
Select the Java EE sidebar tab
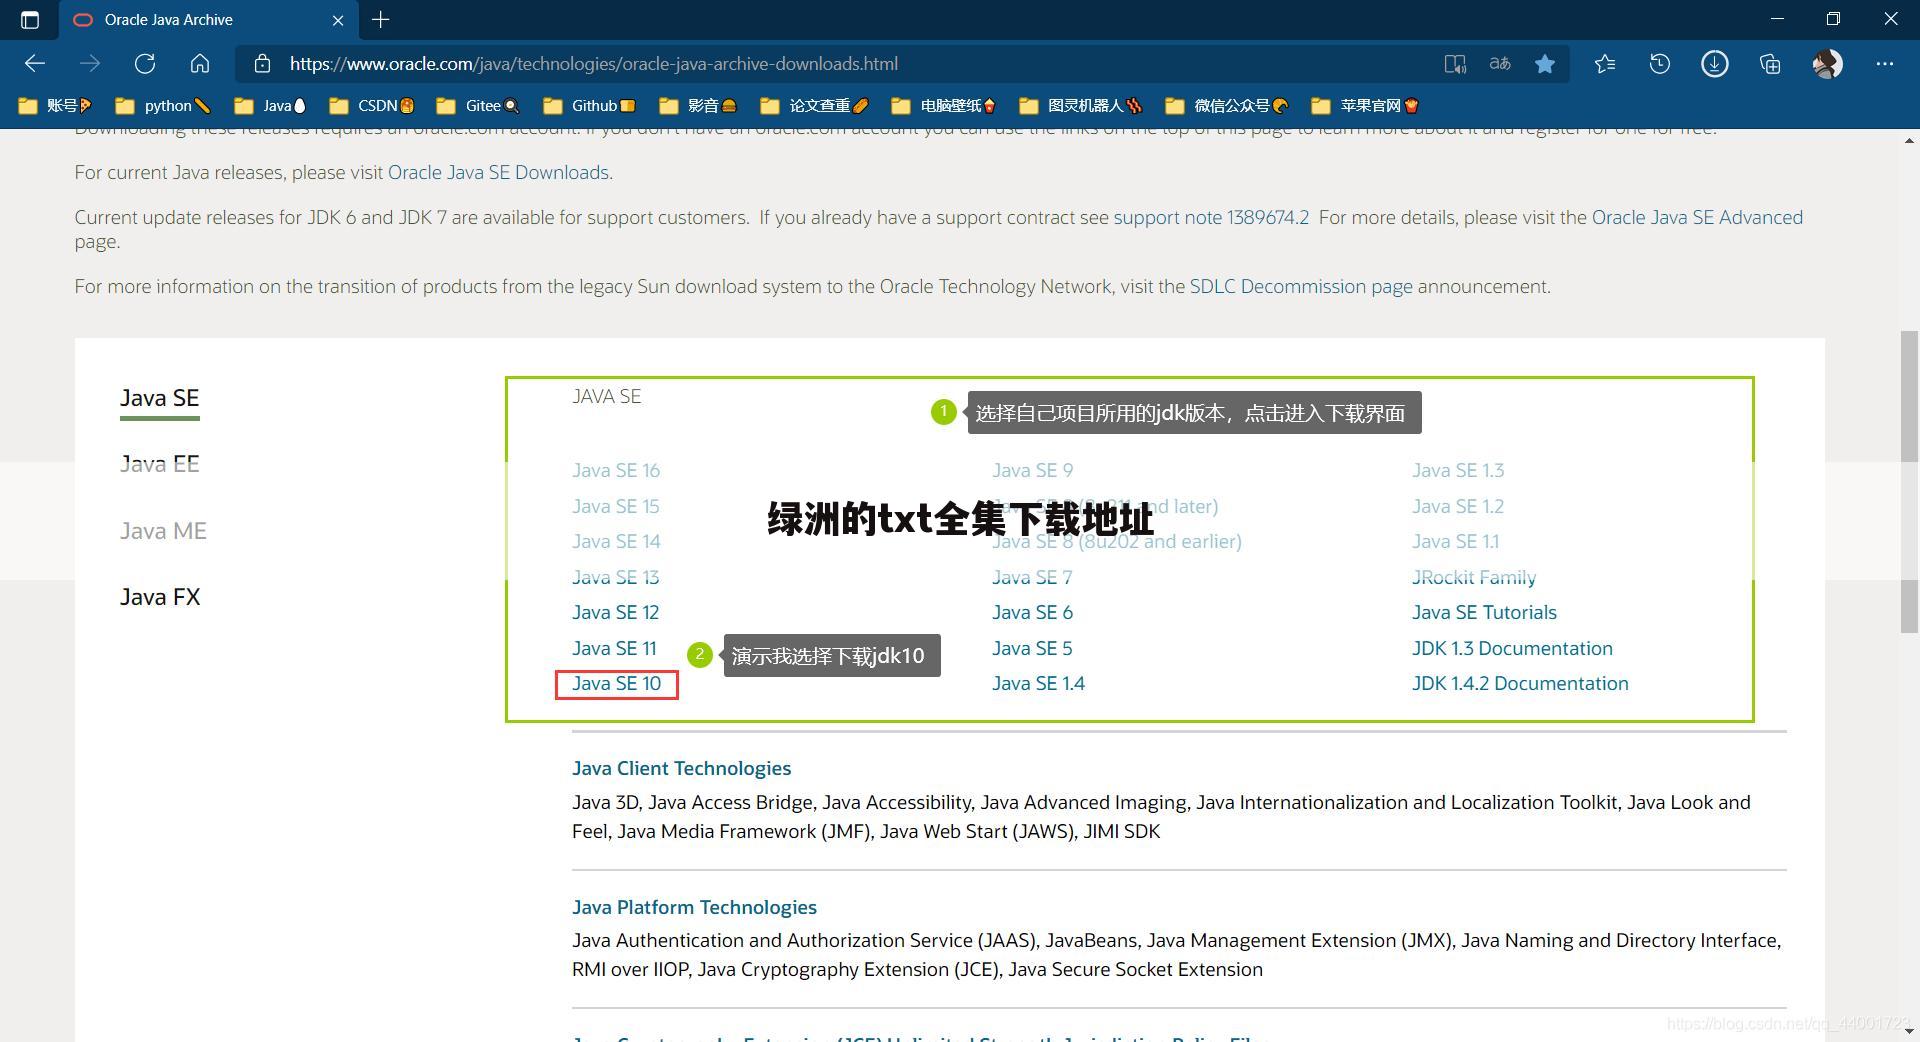pyautogui.click(x=159, y=464)
